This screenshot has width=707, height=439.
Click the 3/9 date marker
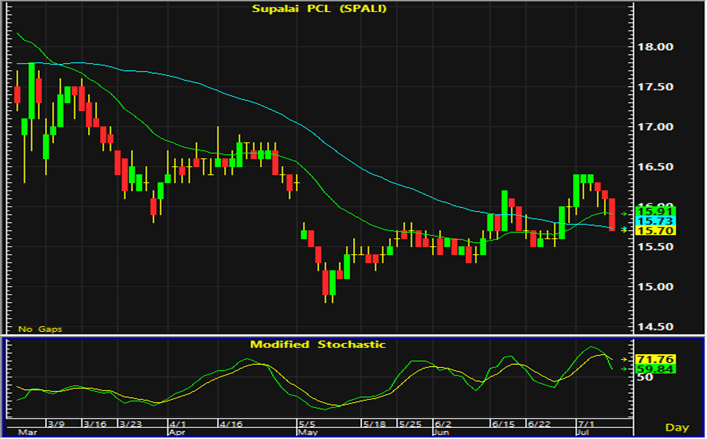[x=56, y=424]
